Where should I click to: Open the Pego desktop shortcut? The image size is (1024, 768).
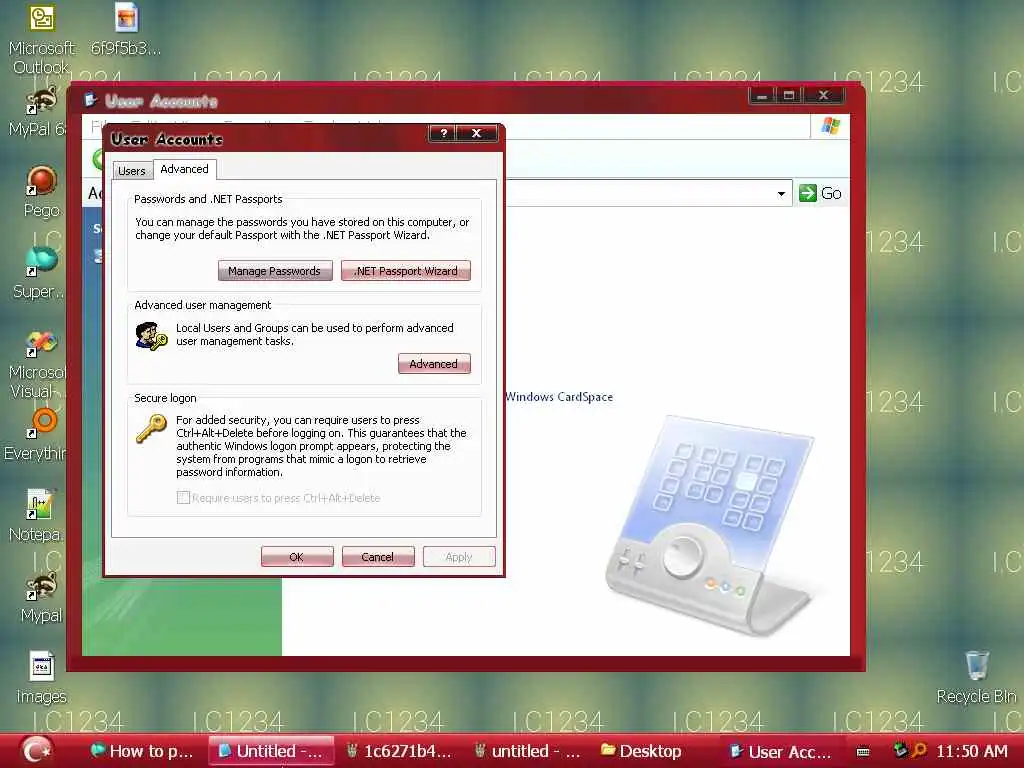[42, 192]
